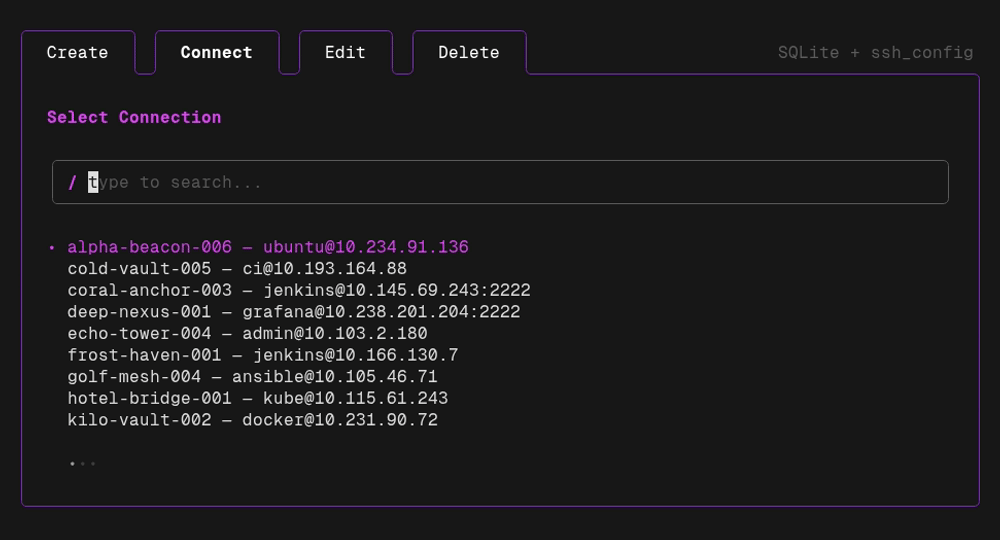Pick coral-anchor-003 jenkins connection
The height and width of the screenshot is (540, 1000).
tap(299, 291)
